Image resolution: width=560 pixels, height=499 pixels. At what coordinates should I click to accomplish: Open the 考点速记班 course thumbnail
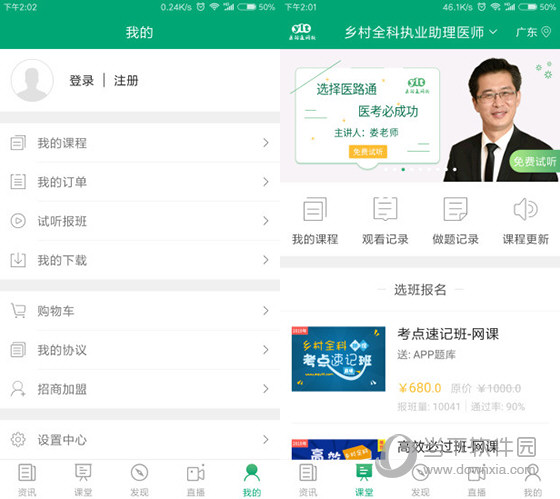pyautogui.click(x=338, y=359)
